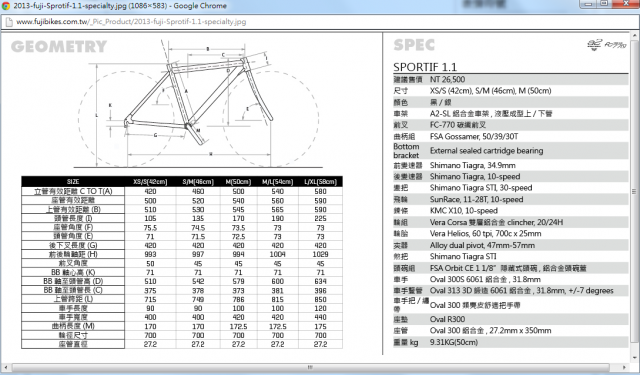Click the A2-SL frame spec
Viewport: 640px width, 375px height.
[491, 113]
